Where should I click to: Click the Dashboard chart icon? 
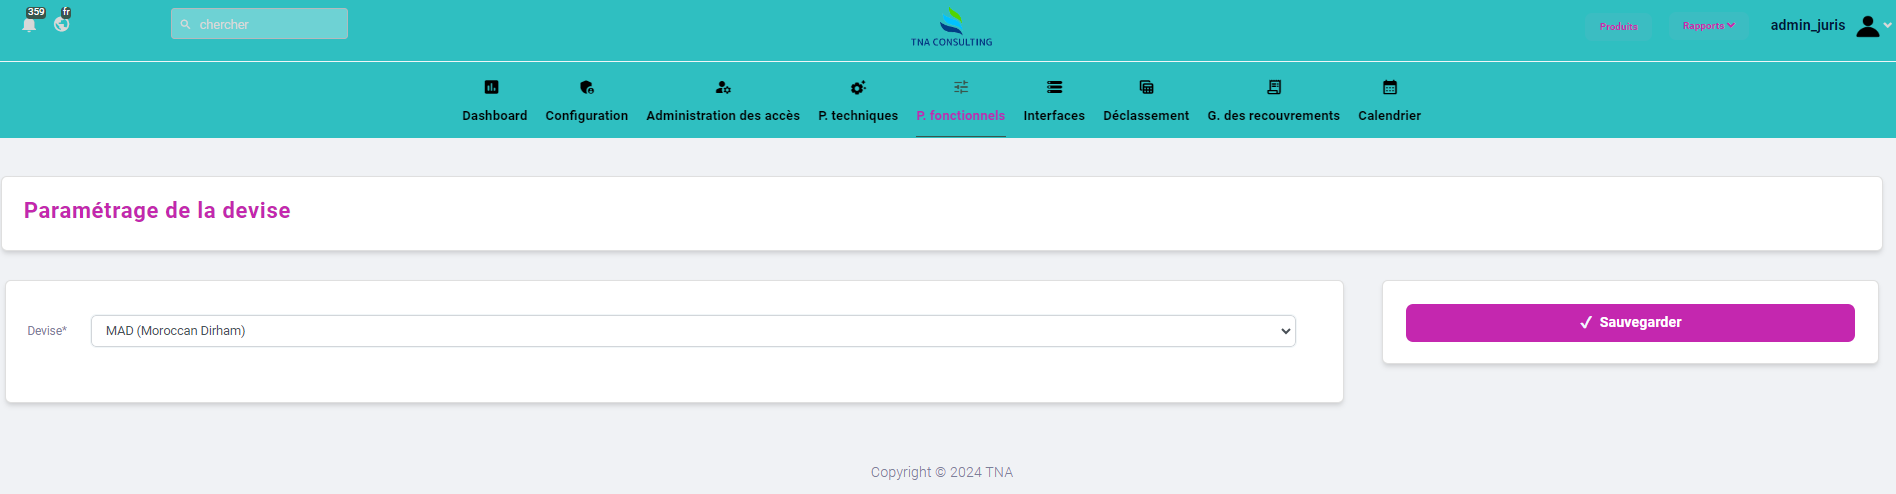[491, 87]
